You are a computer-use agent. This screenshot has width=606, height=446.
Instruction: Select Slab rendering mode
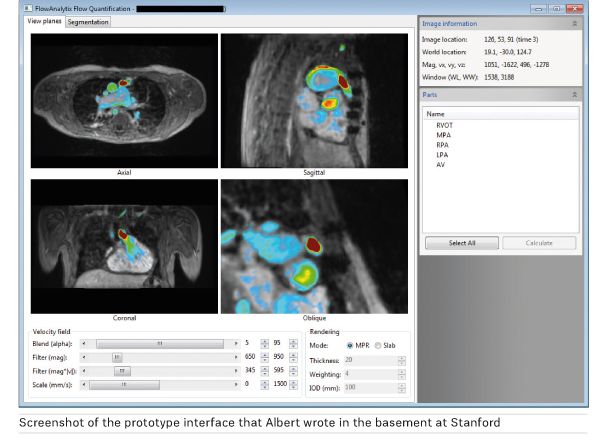pos(375,344)
